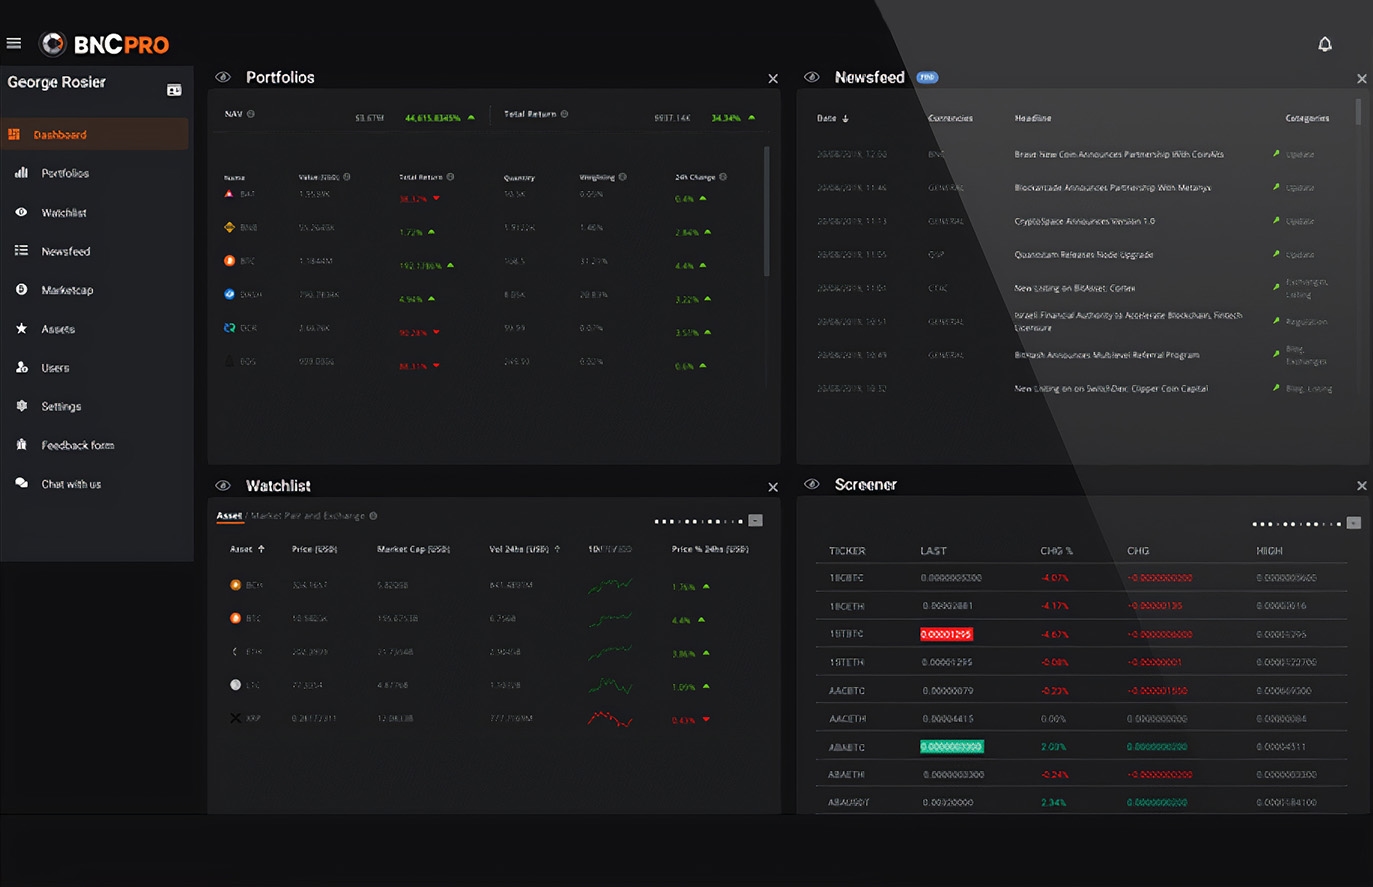Sort Portfolios by Total Return column
Screen dimensions: 1373x887
[x=421, y=177]
